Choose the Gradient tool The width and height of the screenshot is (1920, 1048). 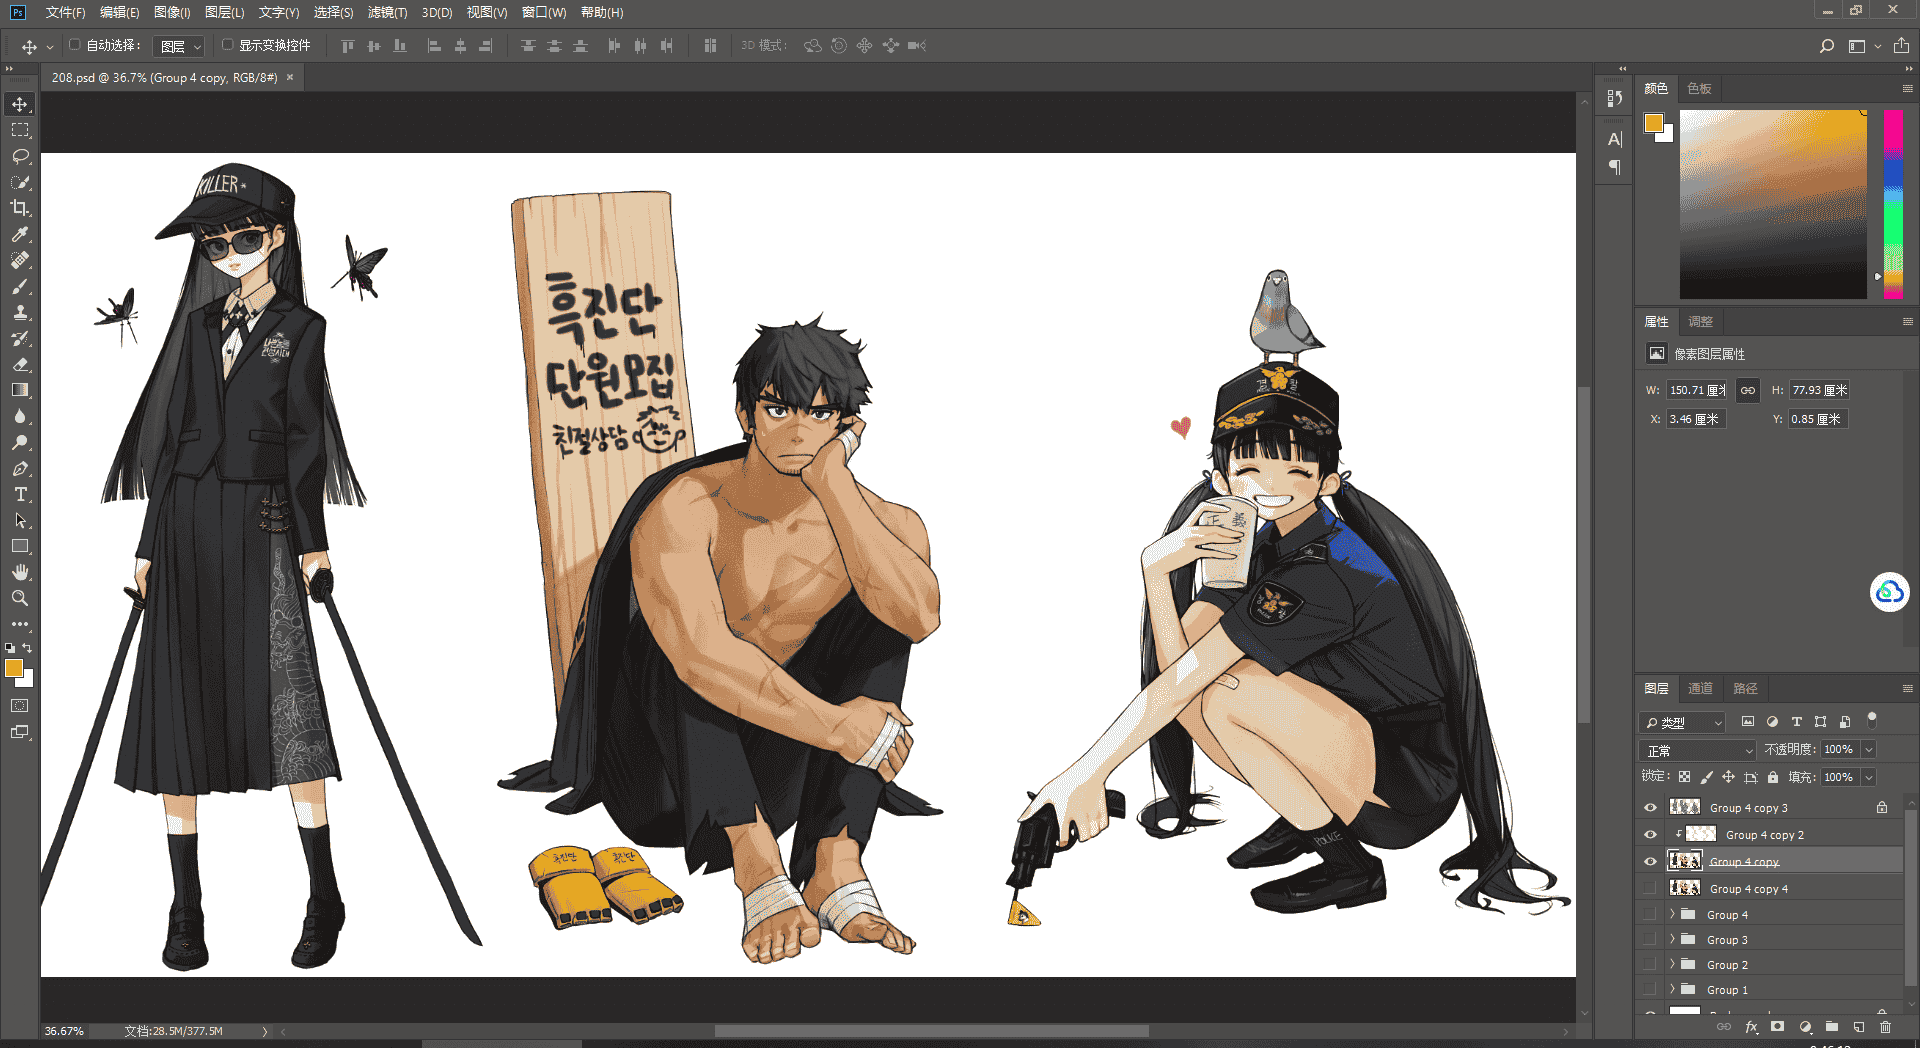(20, 390)
